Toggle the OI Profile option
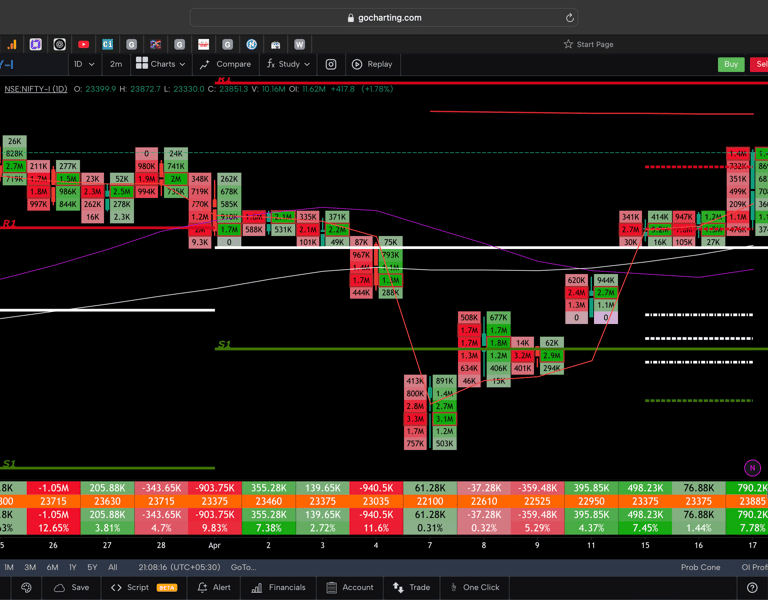This screenshot has width=768, height=600. pos(754,567)
